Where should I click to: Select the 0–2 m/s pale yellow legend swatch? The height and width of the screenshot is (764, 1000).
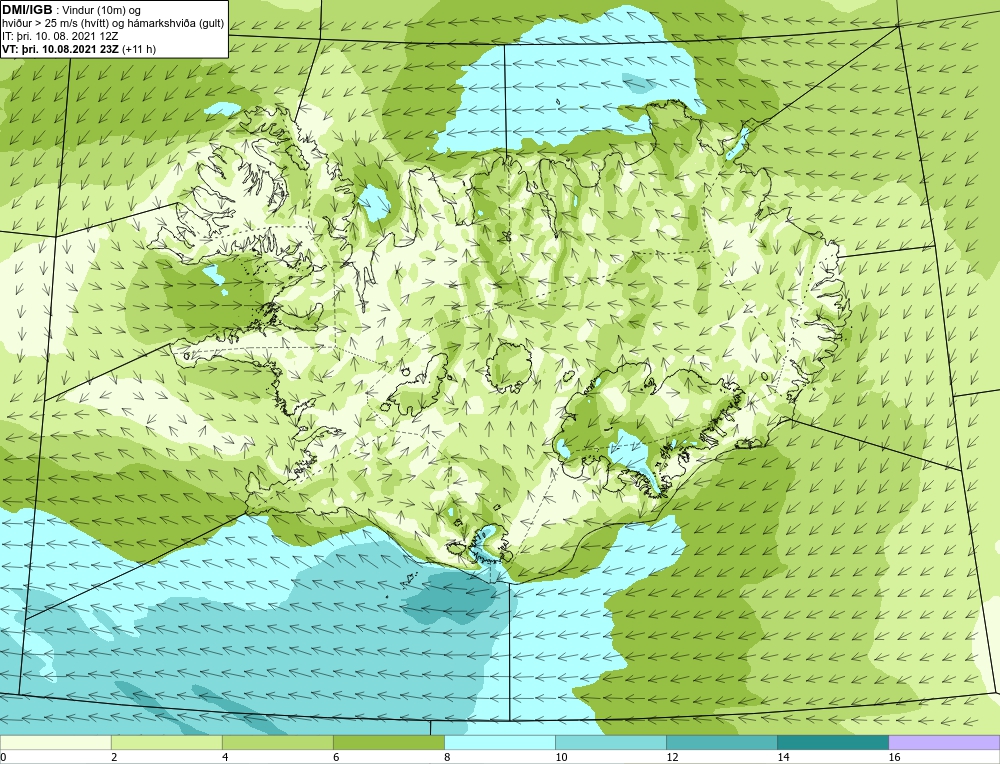coord(55,742)
